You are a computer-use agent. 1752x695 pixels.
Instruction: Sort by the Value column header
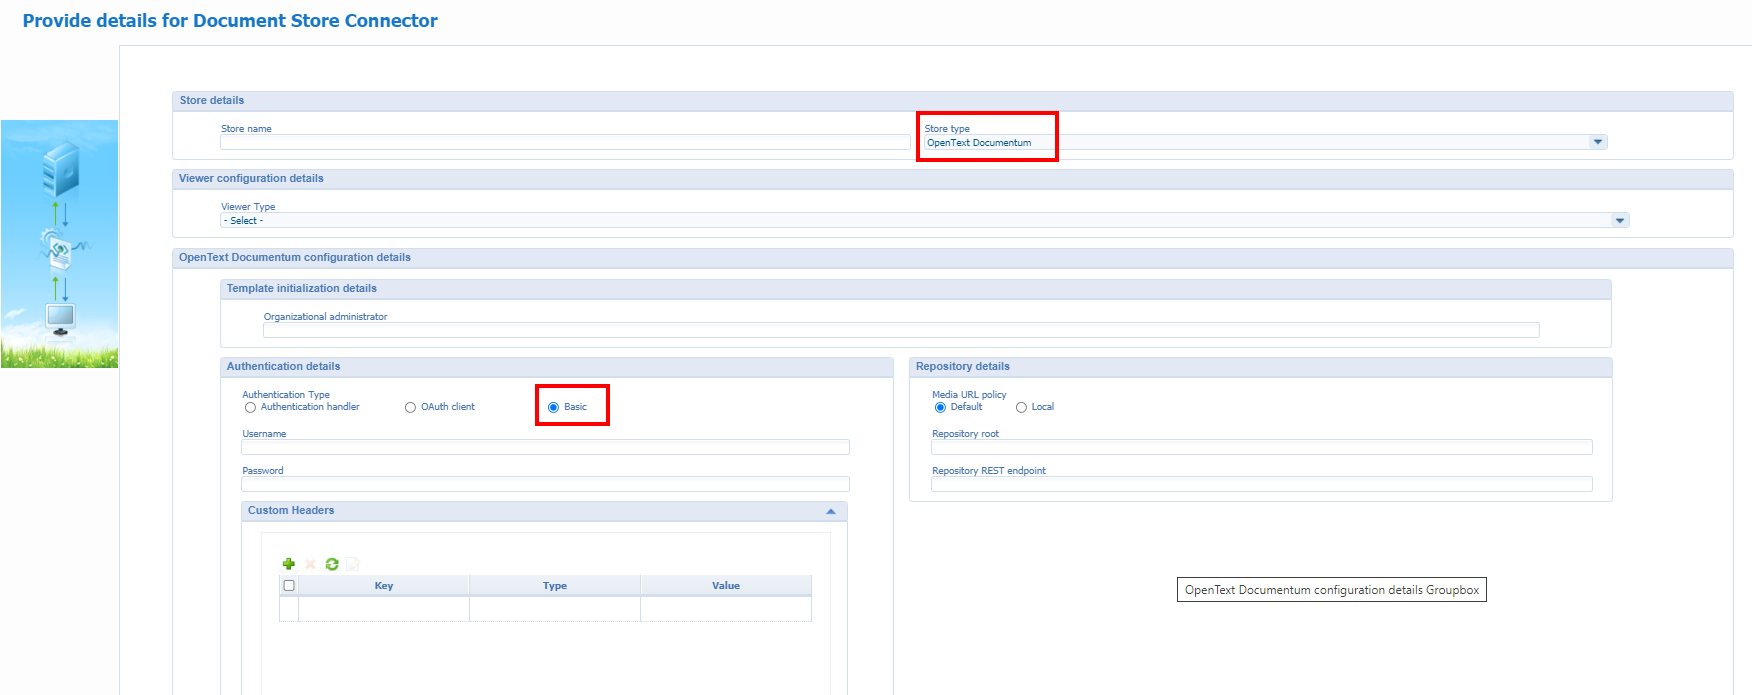(x=726, y=586)
